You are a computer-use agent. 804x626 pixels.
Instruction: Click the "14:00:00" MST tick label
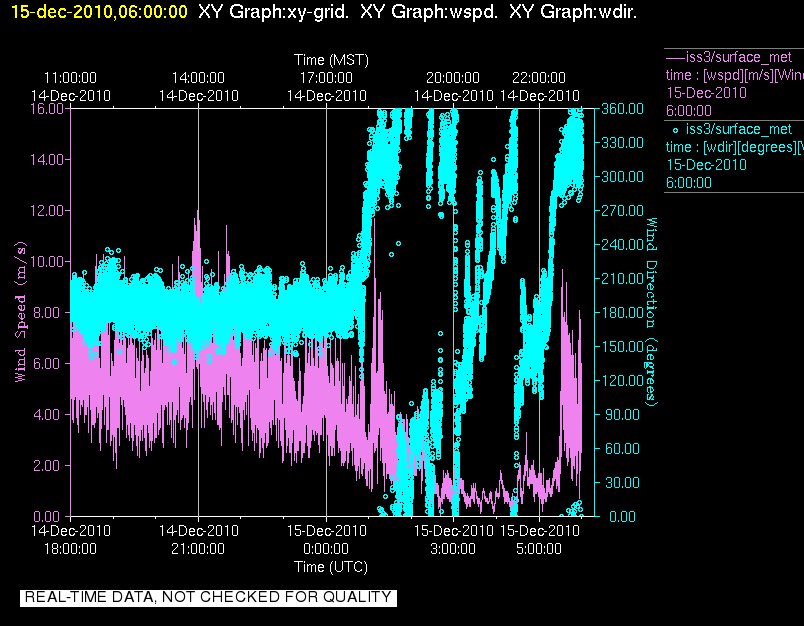click(x=198, y=78)
